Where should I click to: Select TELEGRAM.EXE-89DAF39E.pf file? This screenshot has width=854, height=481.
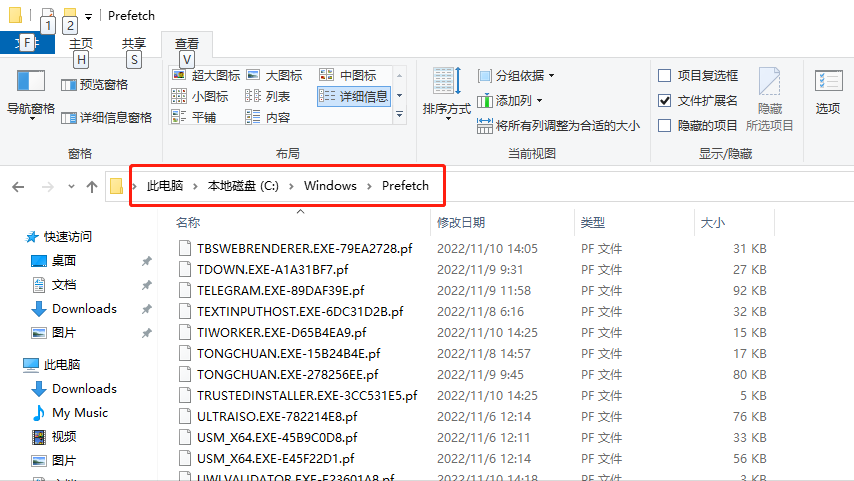click(x=280, y=291)
